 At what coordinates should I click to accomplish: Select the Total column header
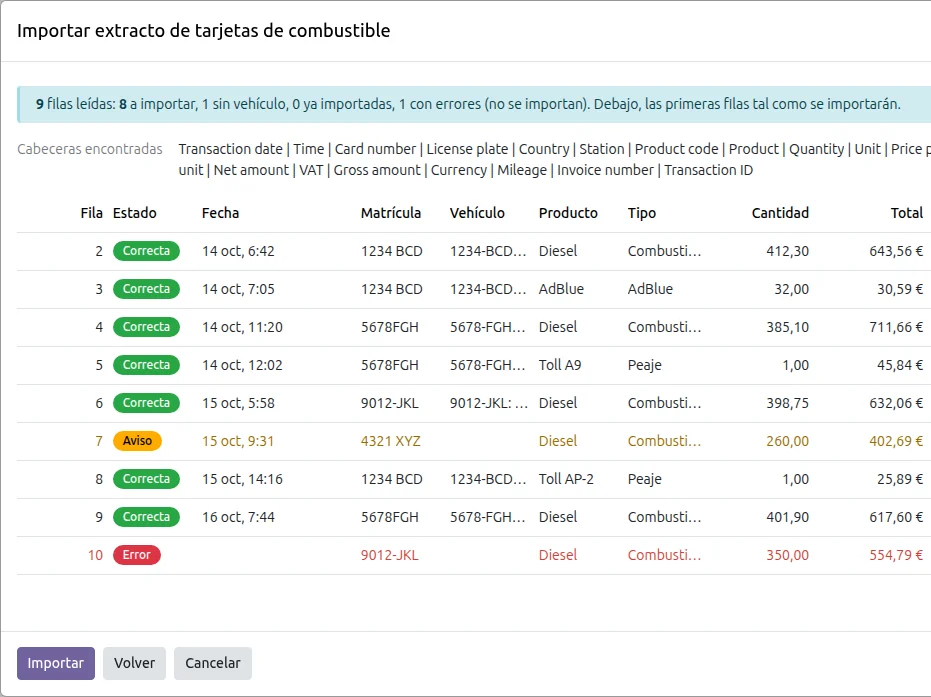(907, 213)
